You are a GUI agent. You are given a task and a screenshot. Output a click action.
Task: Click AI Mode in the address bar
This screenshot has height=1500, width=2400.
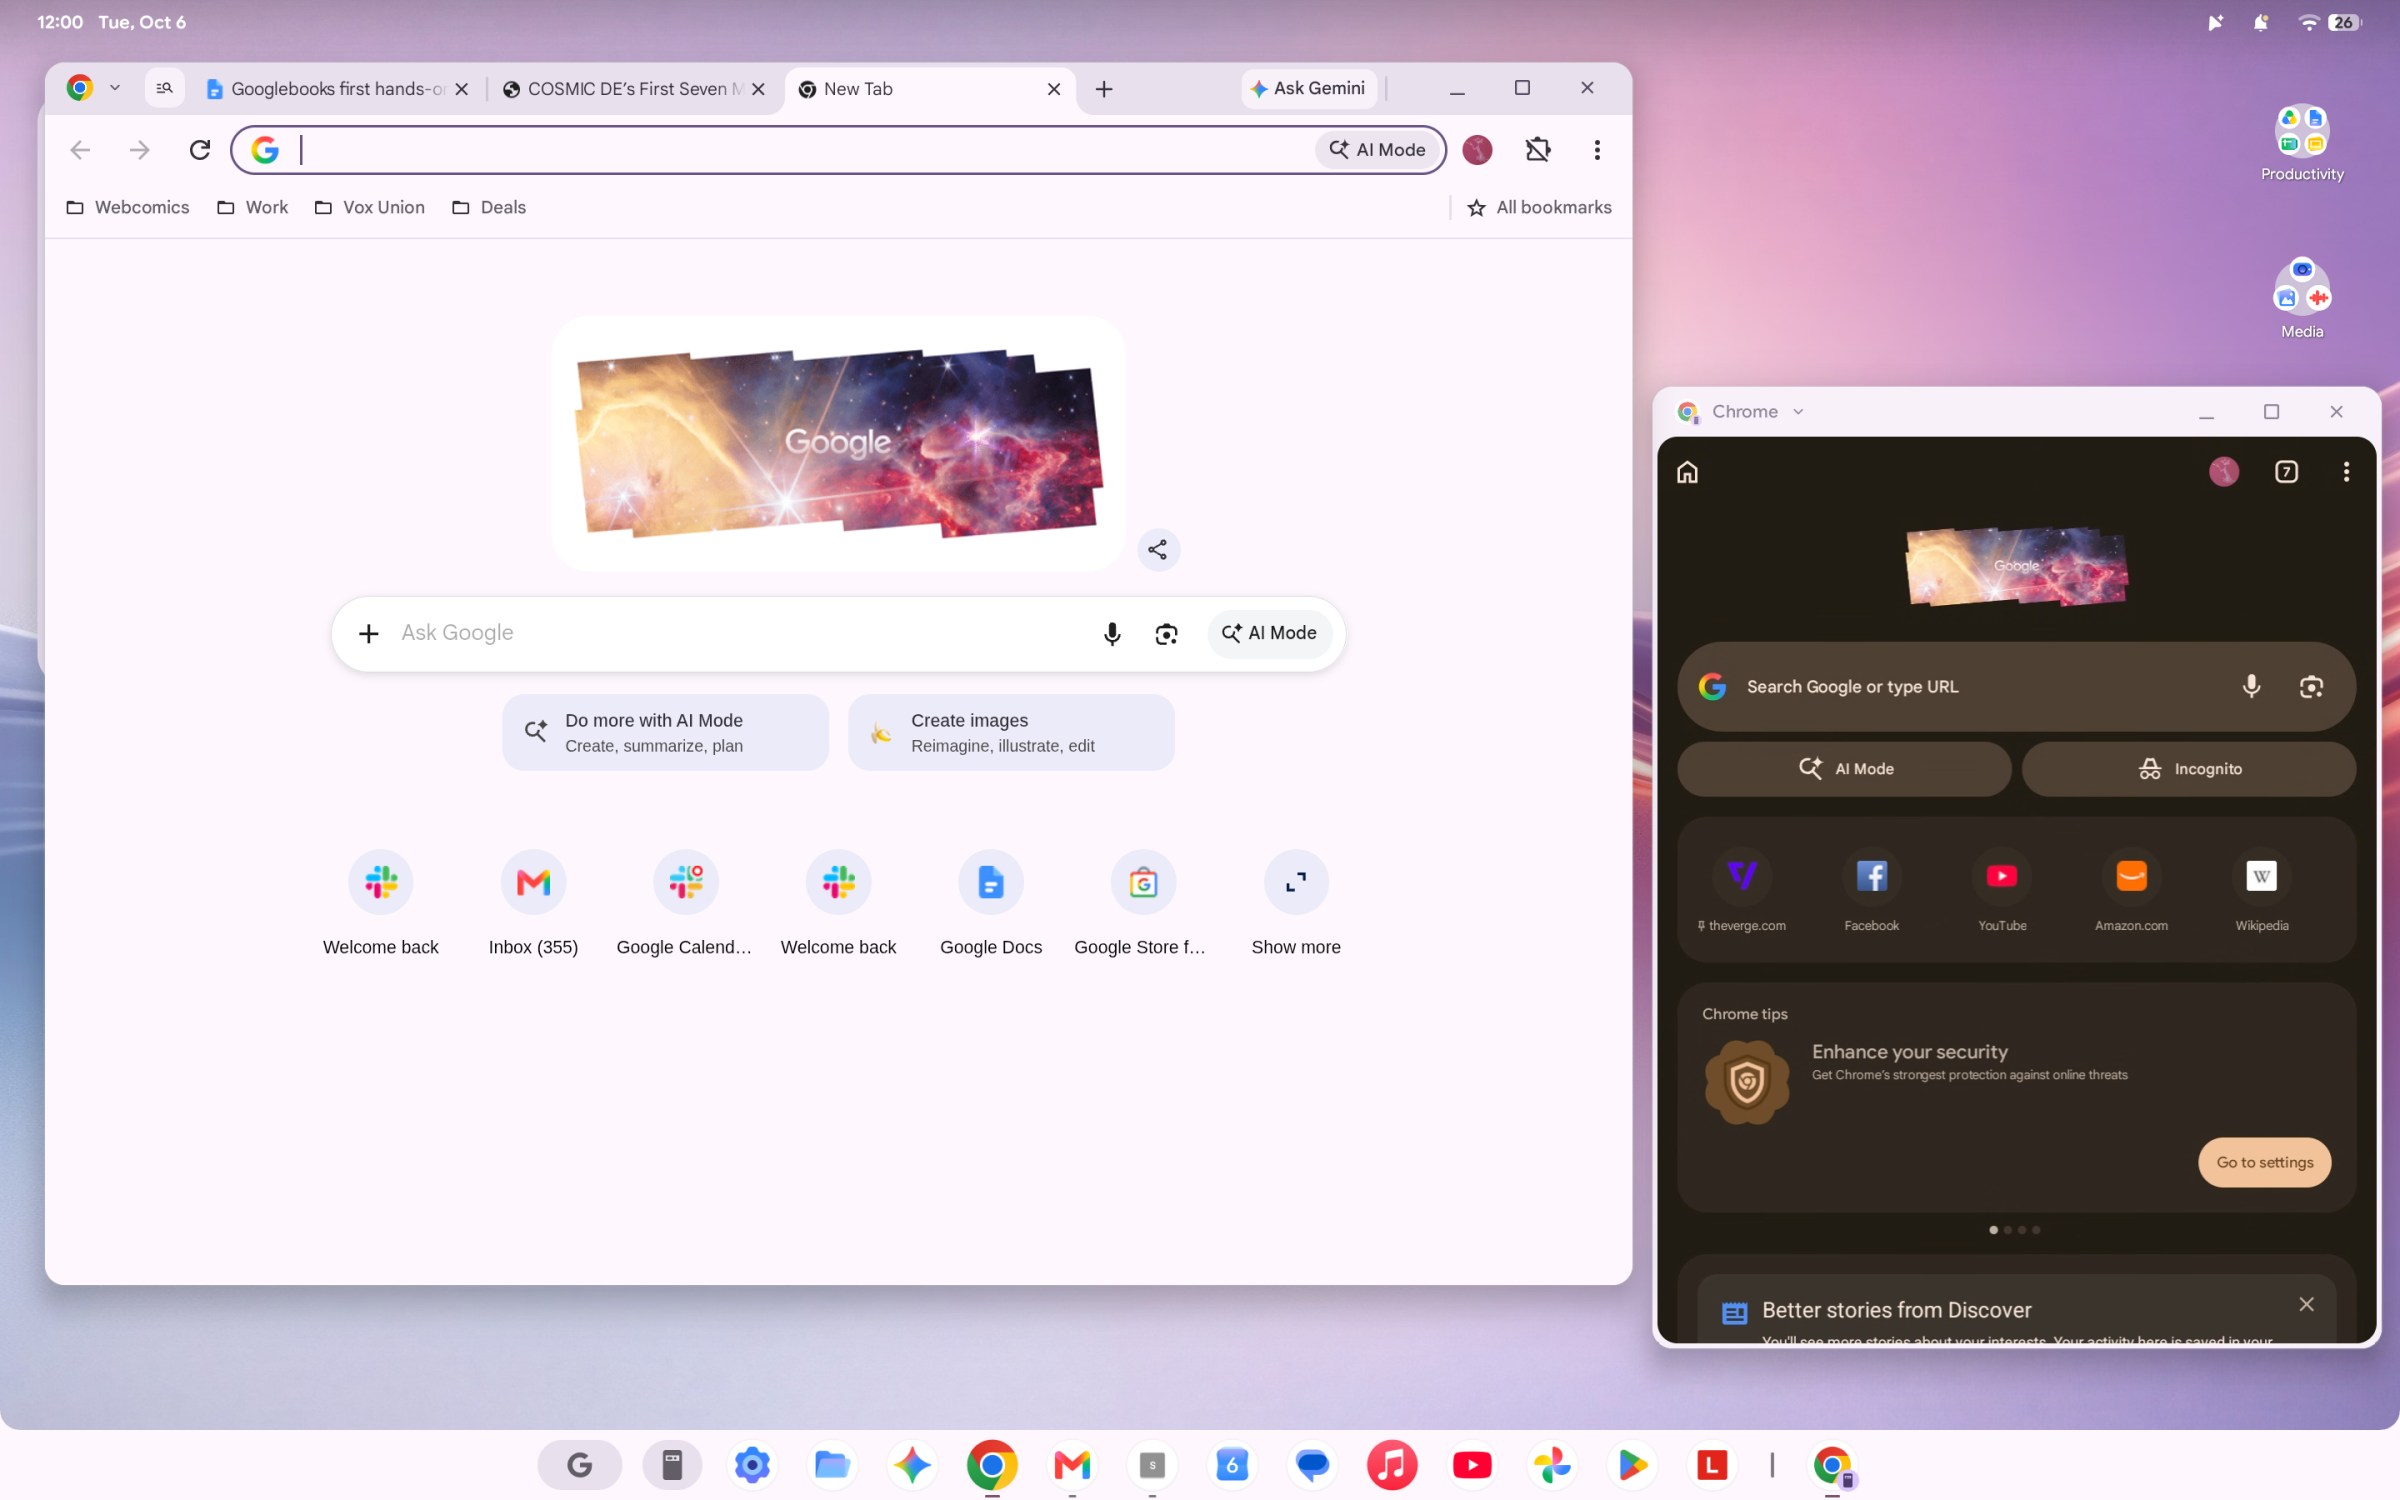tap(1377, 150)
